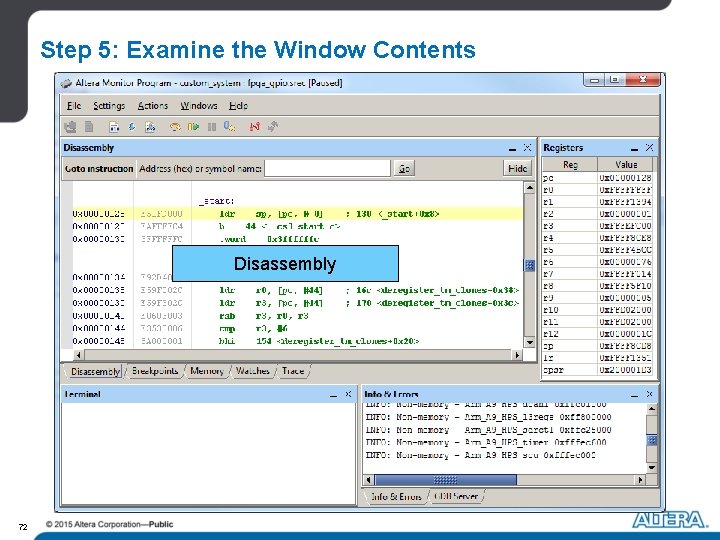This screenshot has width=720, height=540.
Task: Minimize the Disassembly panel
Action: [512, 148]
